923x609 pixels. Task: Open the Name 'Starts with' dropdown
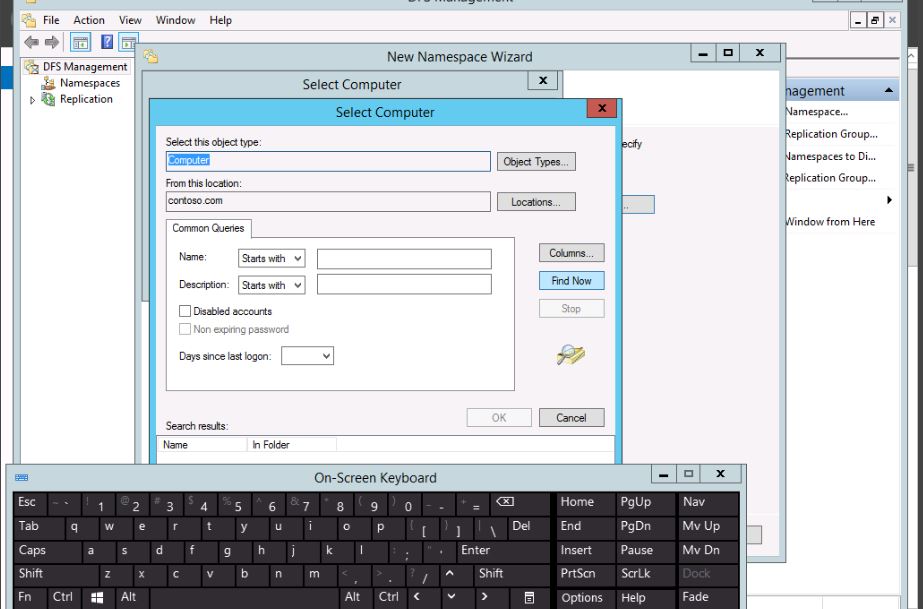(271, 258)
